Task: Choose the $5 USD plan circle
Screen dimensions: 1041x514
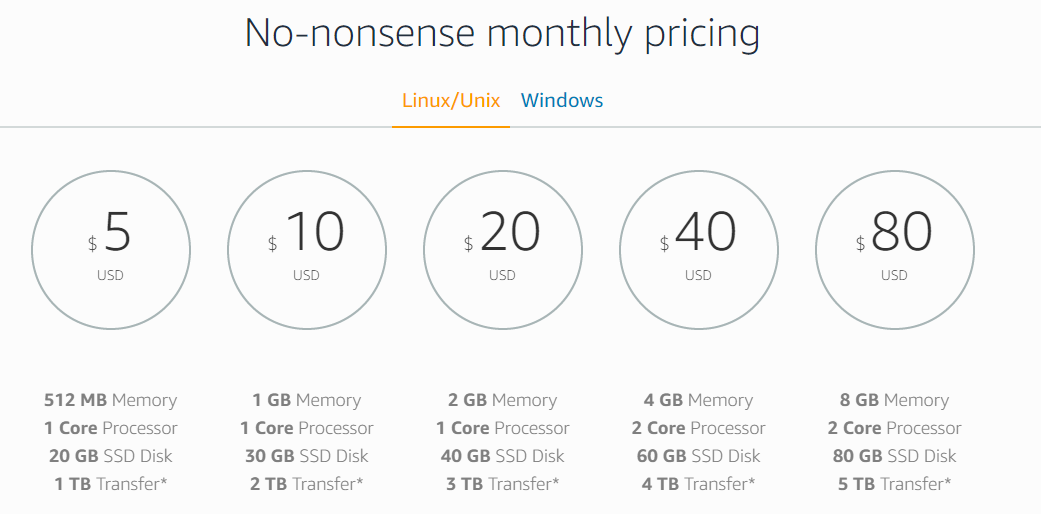Action: [x=111, y=250]
